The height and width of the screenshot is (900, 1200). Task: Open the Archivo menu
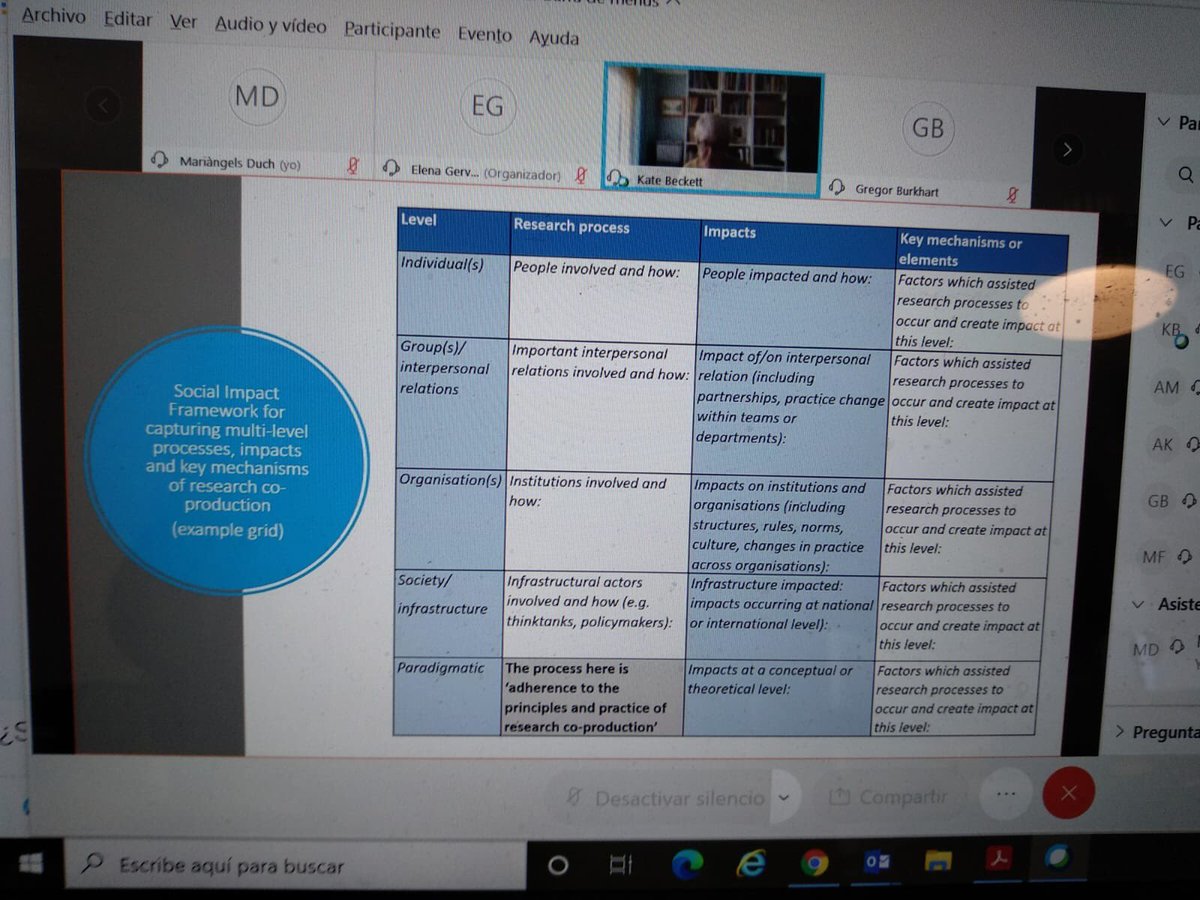tap(53, 17)
